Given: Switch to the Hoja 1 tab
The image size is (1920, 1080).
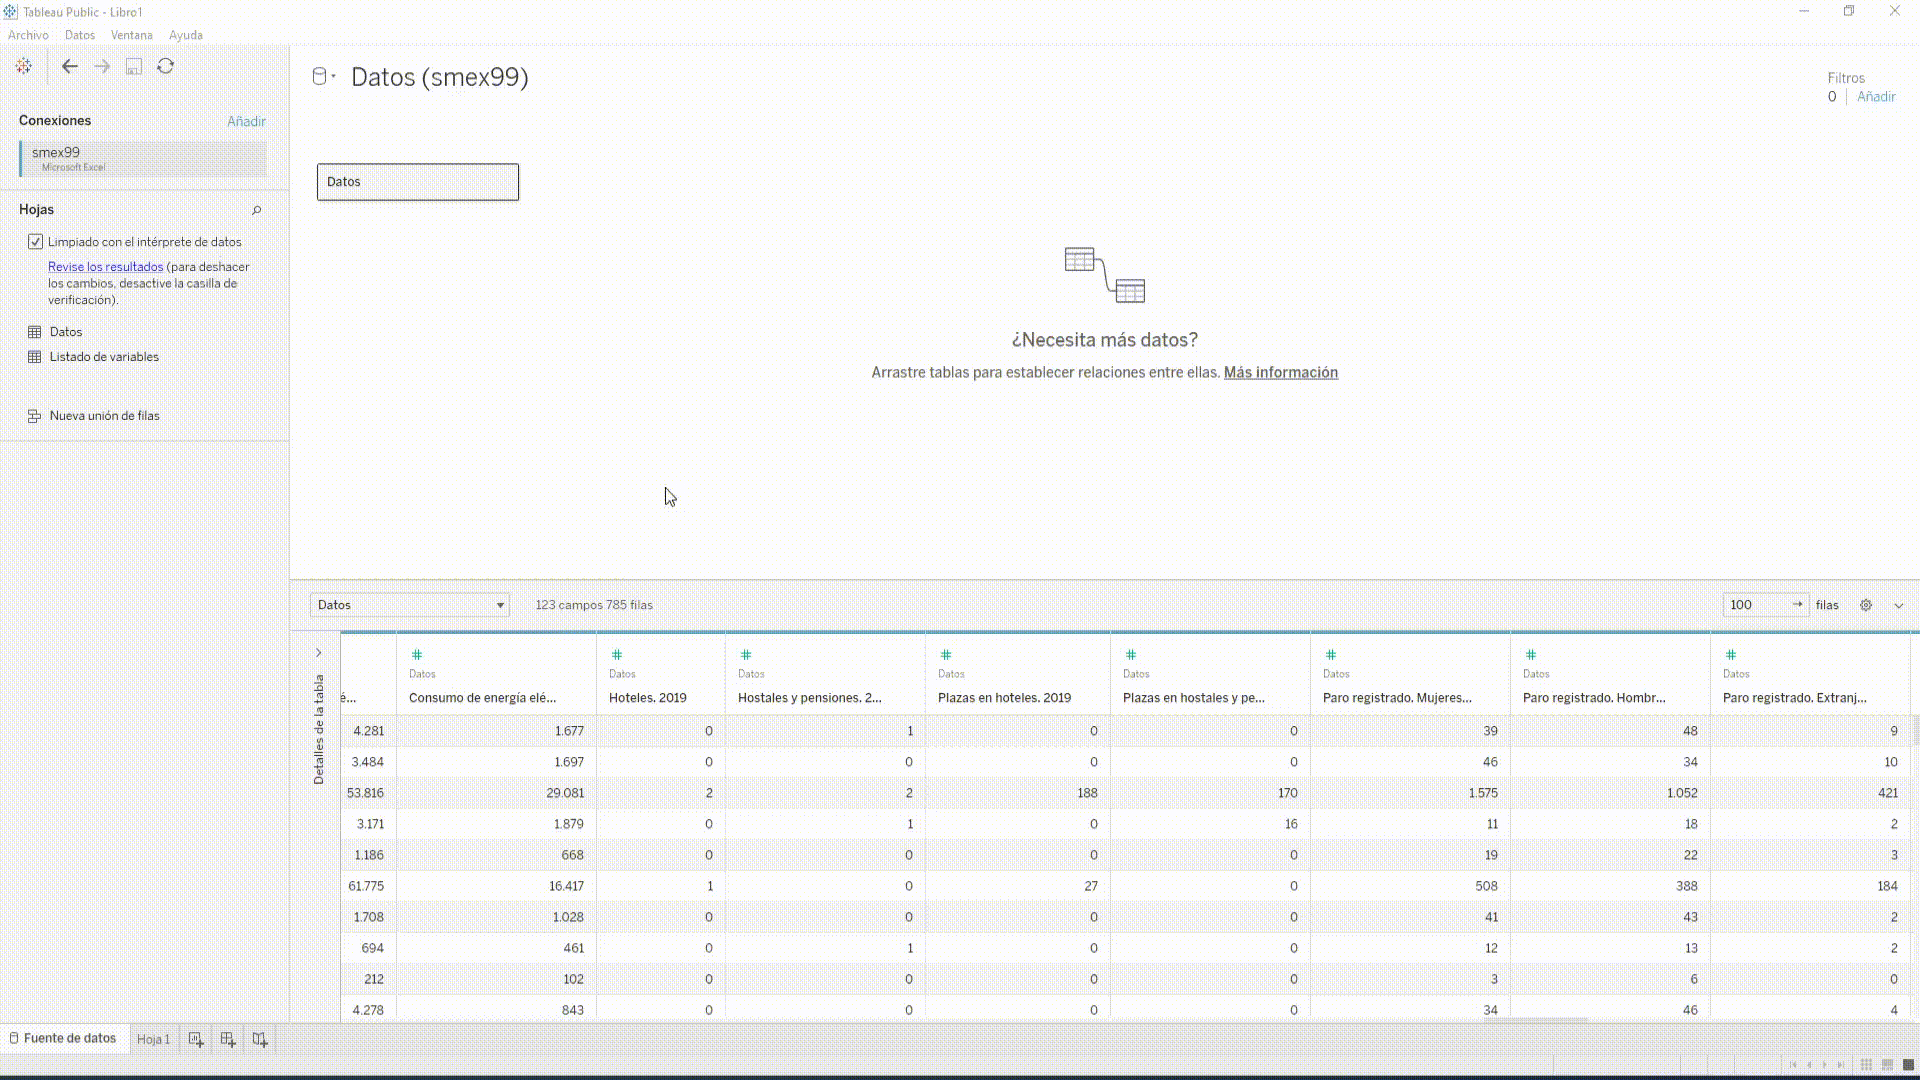Looking at the screenshot, I should 153,1039.
